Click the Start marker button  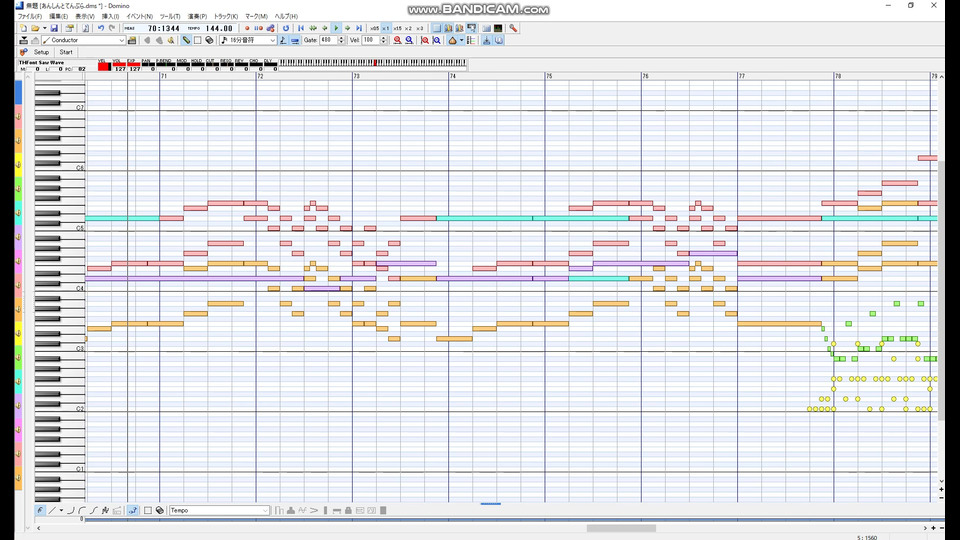(66, 52)
